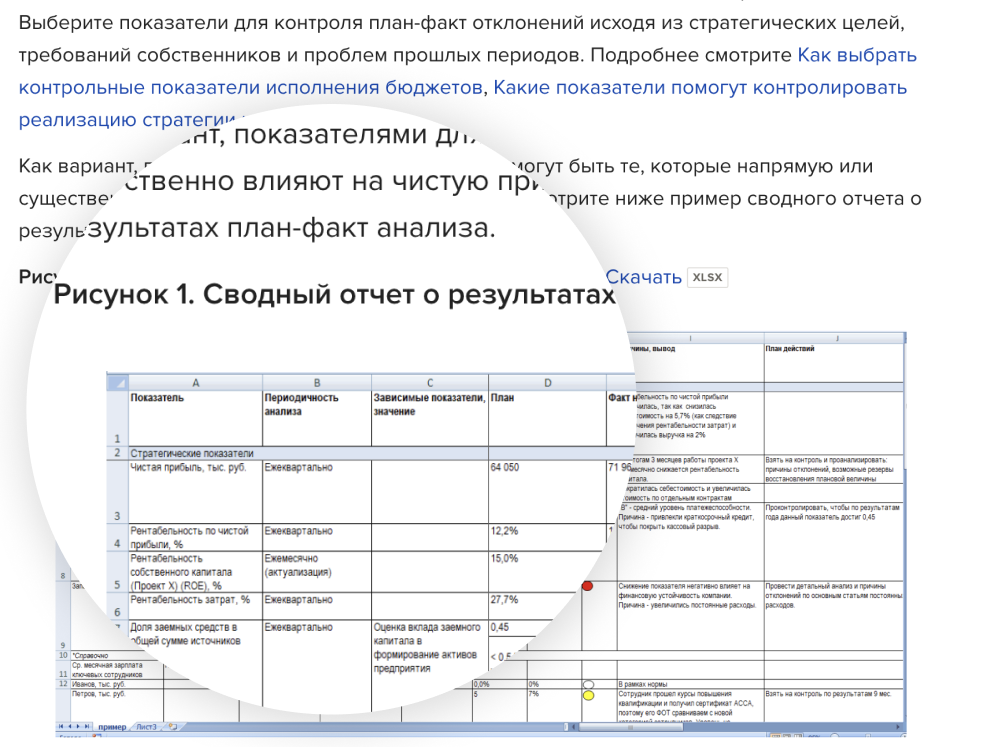Click the 'Периодичность анализа' header cell
Viewport: 990px width, 747px height.
317,418
